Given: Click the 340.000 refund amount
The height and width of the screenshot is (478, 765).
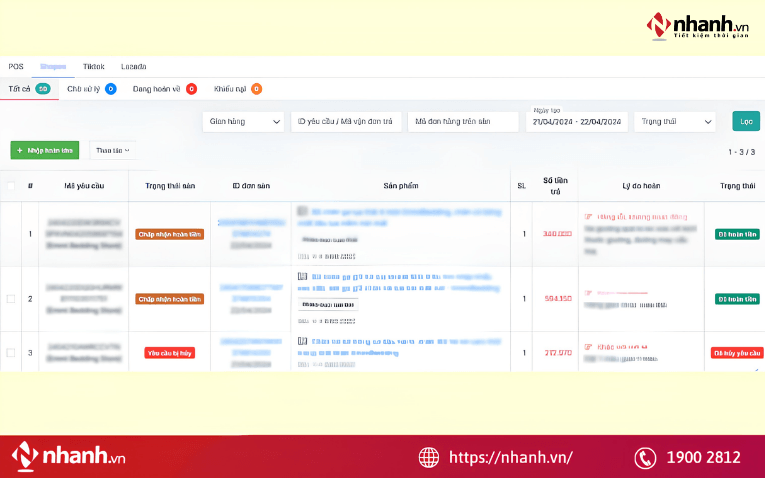Looking at the screenshot, I should [x=557, y=234].
